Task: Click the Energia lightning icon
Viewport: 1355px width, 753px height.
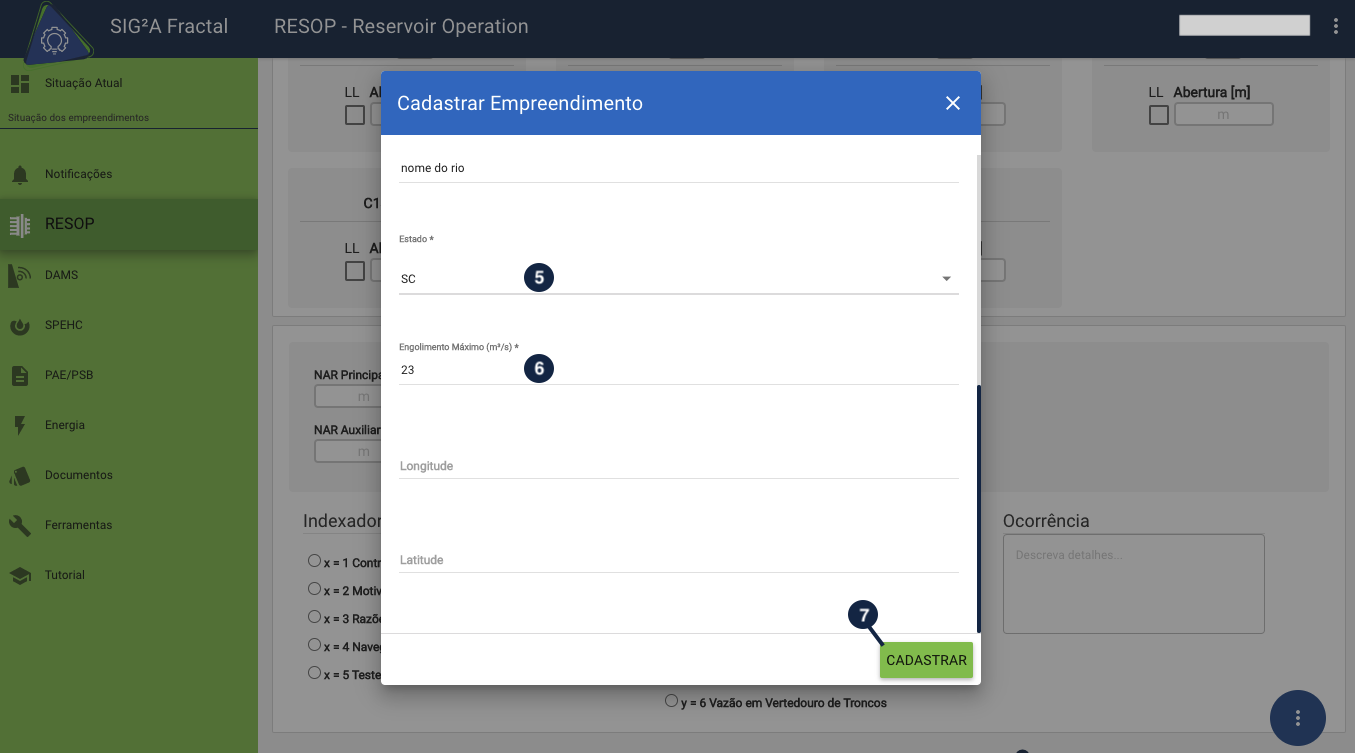Action: pos(20,426)
